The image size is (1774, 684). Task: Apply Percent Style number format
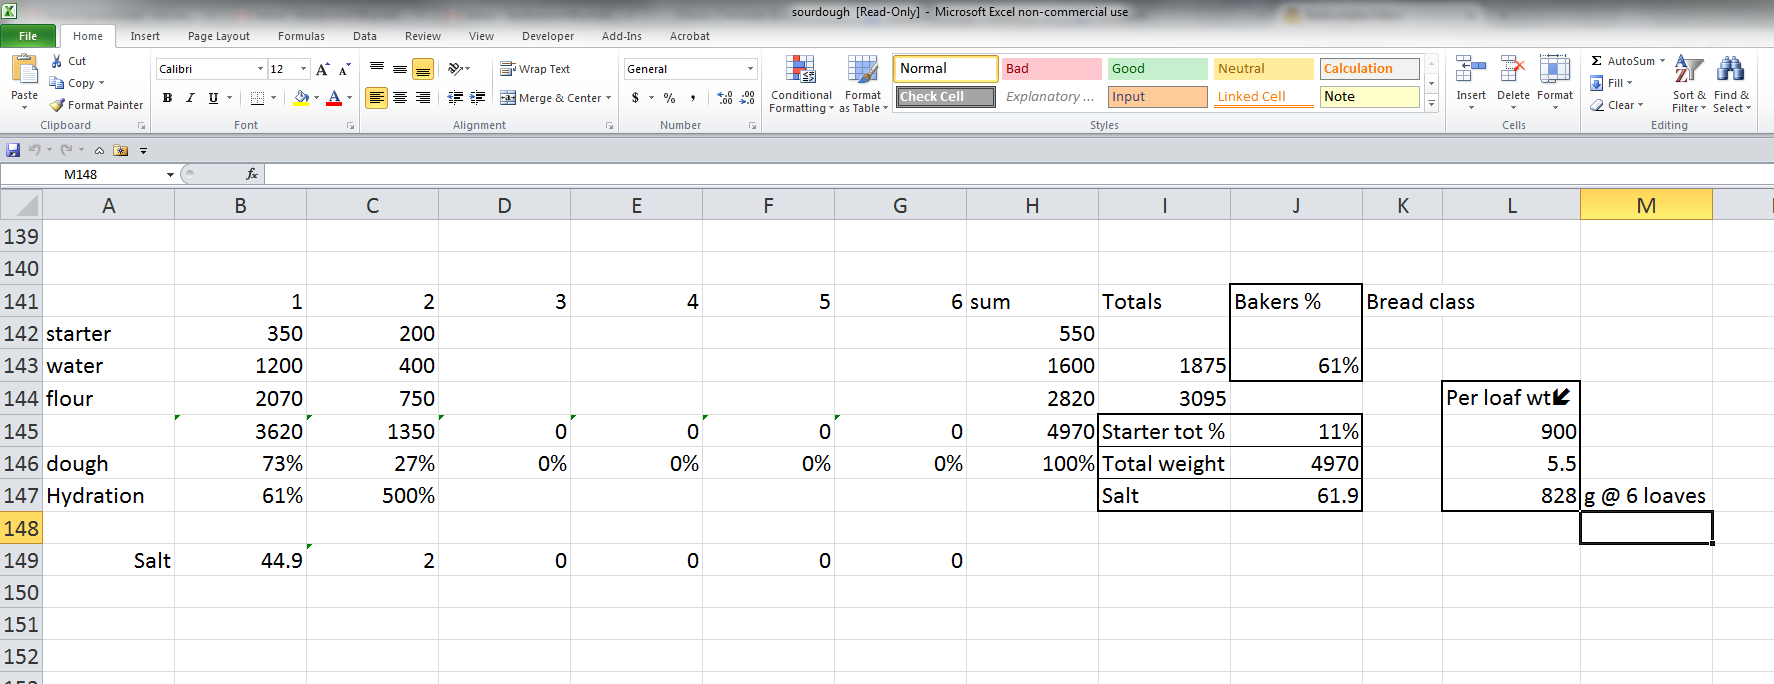pyautogui.click(x=669, y=98)
